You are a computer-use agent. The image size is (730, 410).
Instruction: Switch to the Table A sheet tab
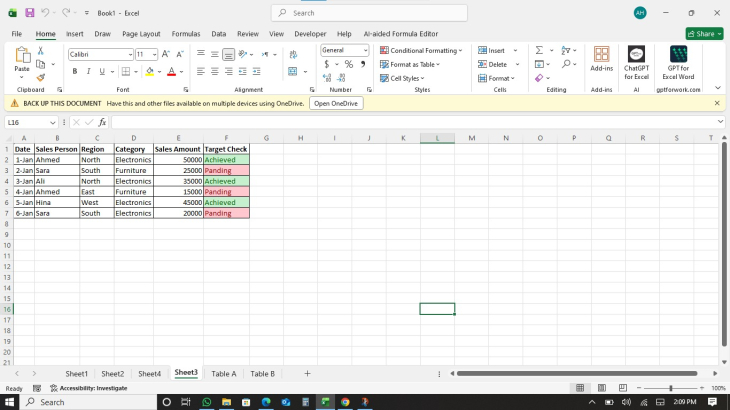point(224,373)
